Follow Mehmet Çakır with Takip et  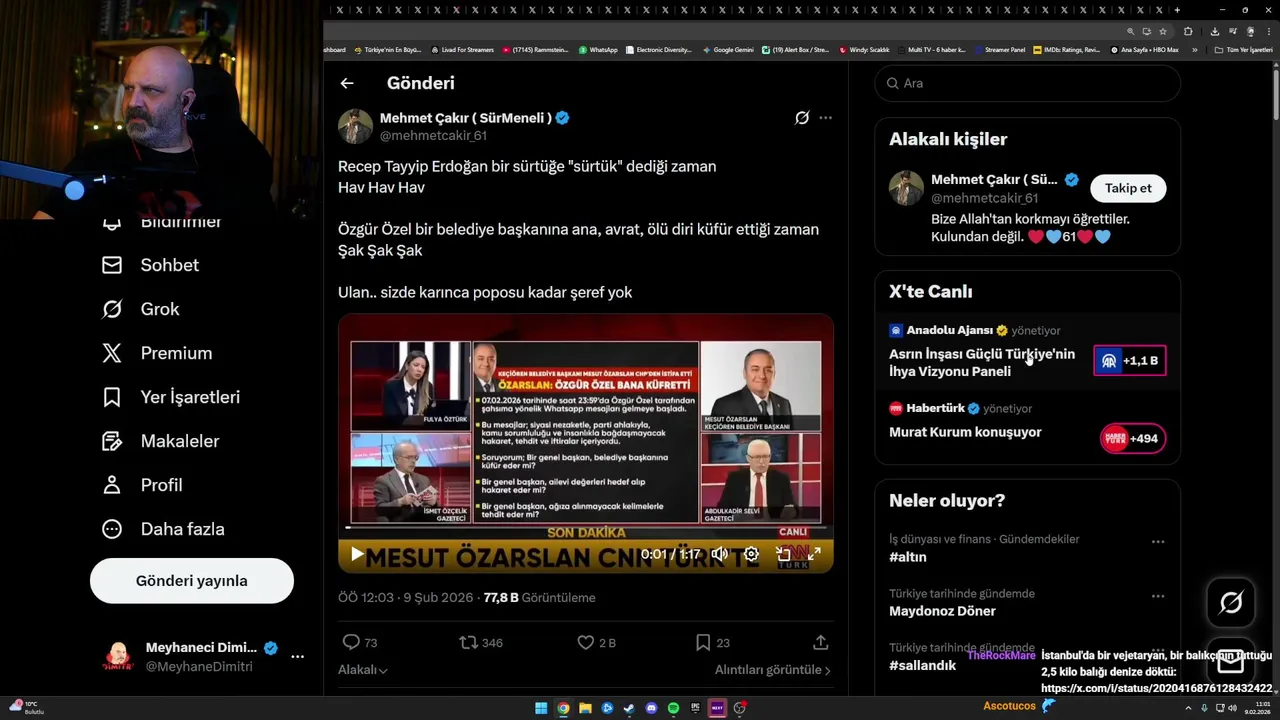point(1128,188)
